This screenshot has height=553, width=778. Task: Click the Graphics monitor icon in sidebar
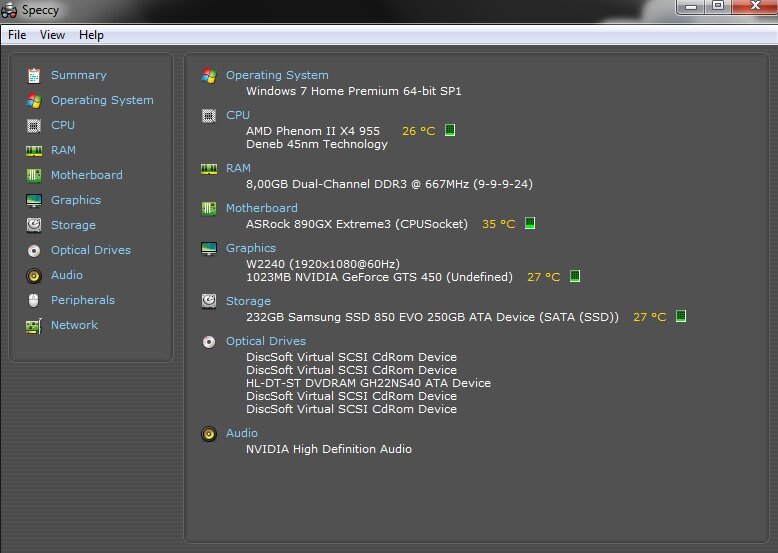(34, 200)
